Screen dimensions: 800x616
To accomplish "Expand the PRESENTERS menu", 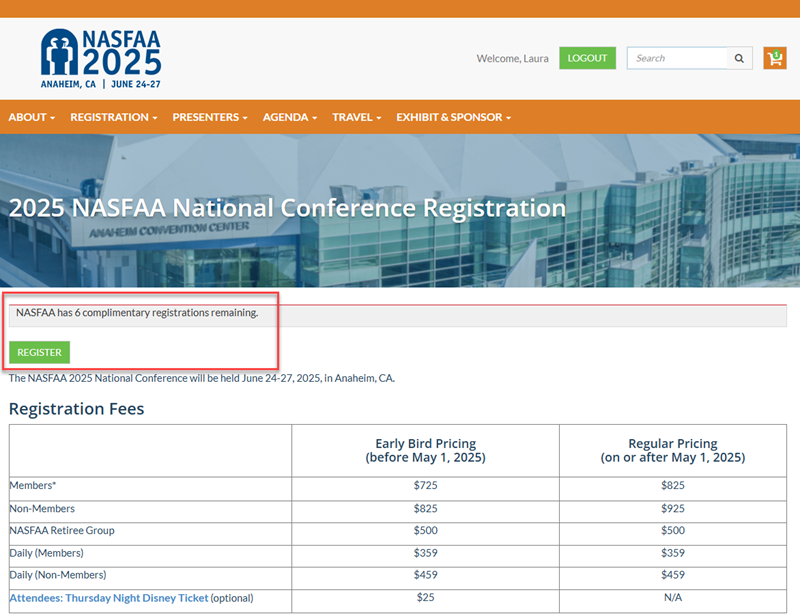I will [210, 117].
